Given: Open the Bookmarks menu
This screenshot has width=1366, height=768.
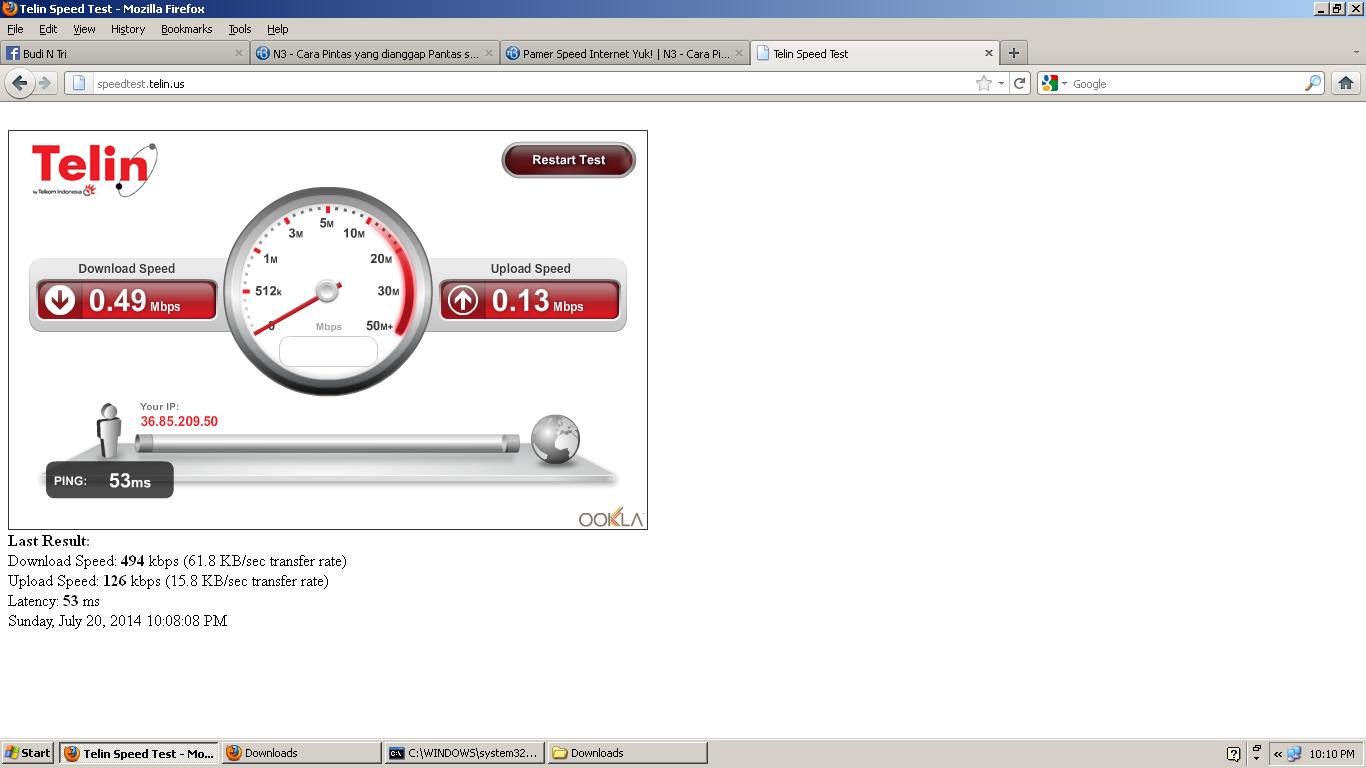Looking at the screenshot, I should (186, 29).
